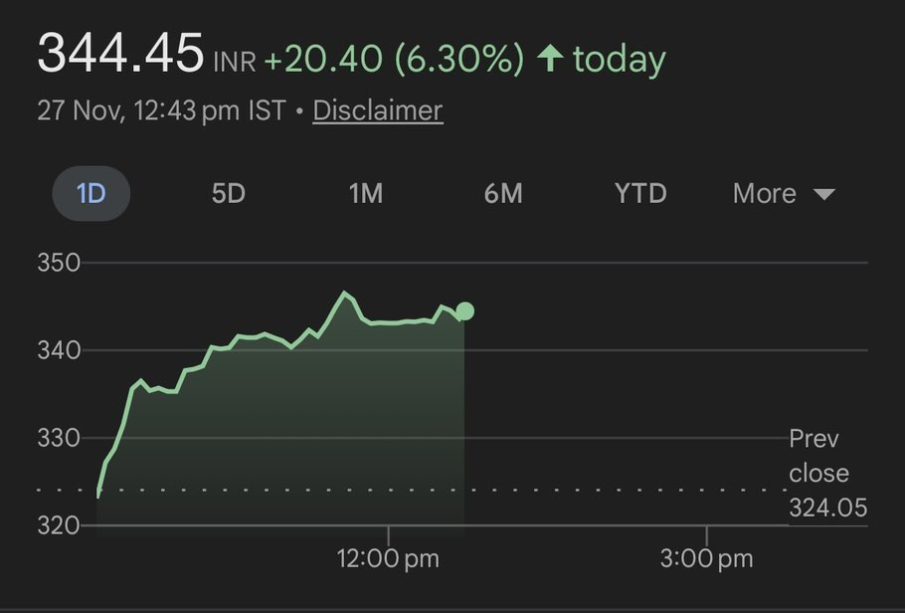Click the 12:00 pm time axis marker
The width and height of the screenshot is (905, 613).
point(388,558)
